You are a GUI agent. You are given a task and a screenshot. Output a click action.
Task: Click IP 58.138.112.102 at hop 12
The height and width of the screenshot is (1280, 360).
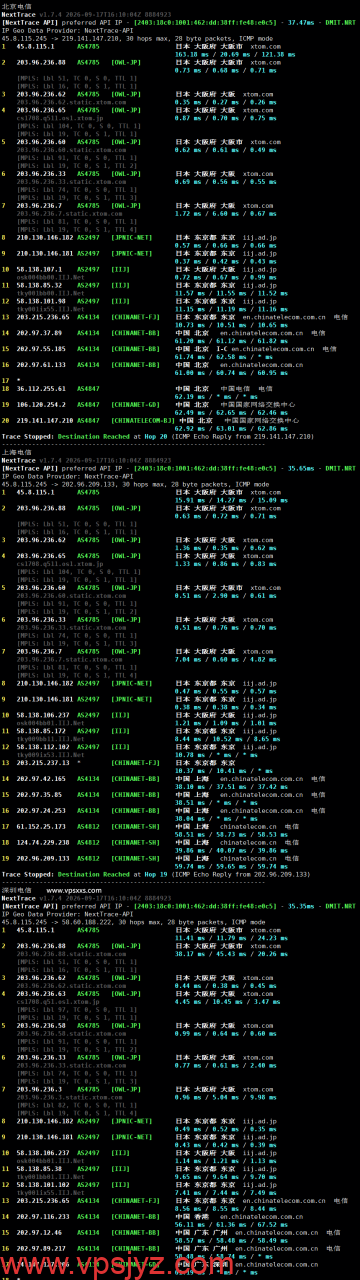(42, 746)
